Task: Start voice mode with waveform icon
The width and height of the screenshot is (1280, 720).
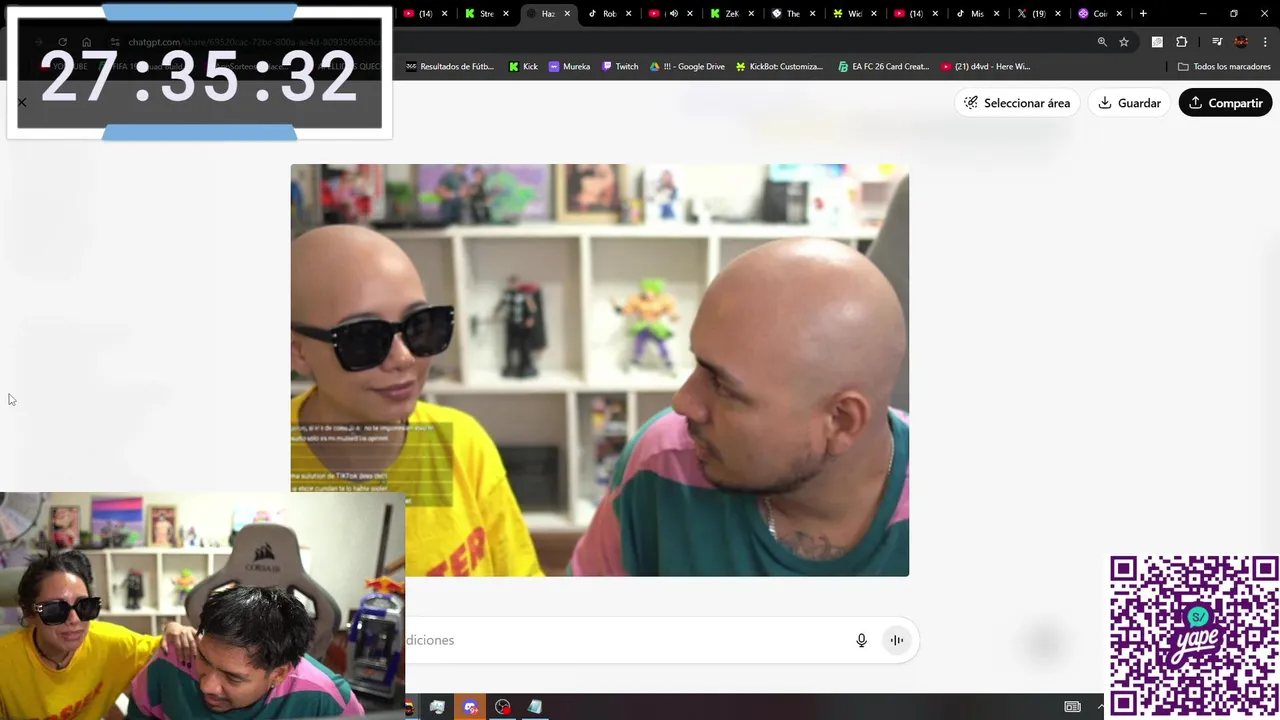Action: click(897, 640)
